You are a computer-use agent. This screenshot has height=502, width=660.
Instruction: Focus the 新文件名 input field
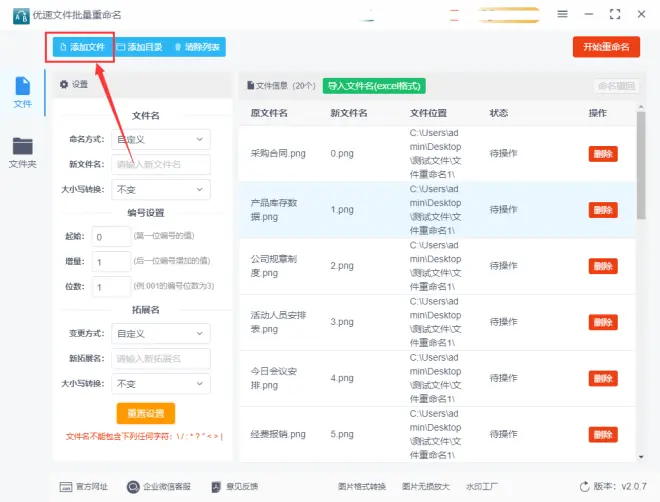coord(161,165)
